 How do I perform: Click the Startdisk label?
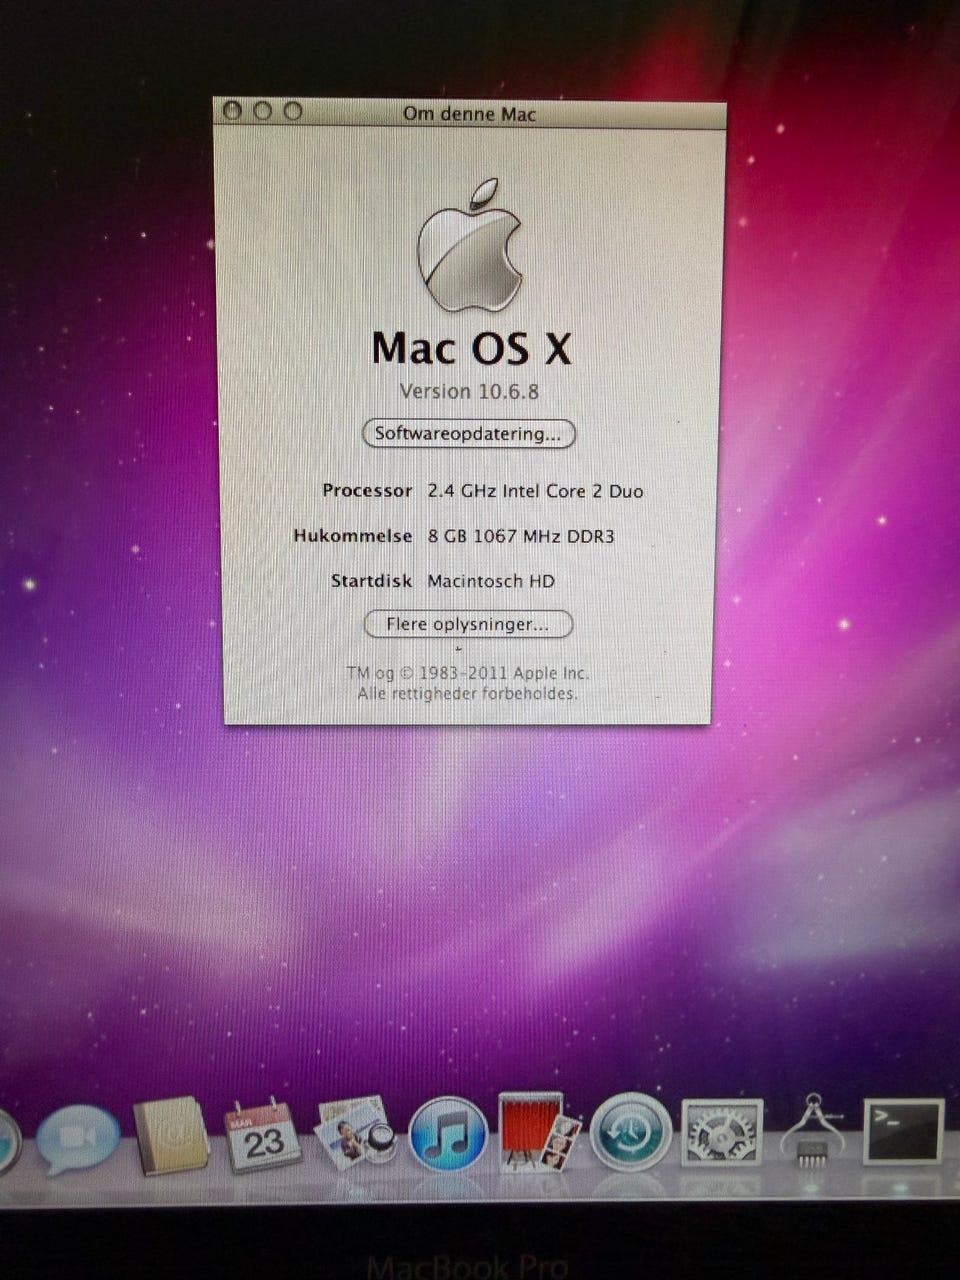[372, 581]
